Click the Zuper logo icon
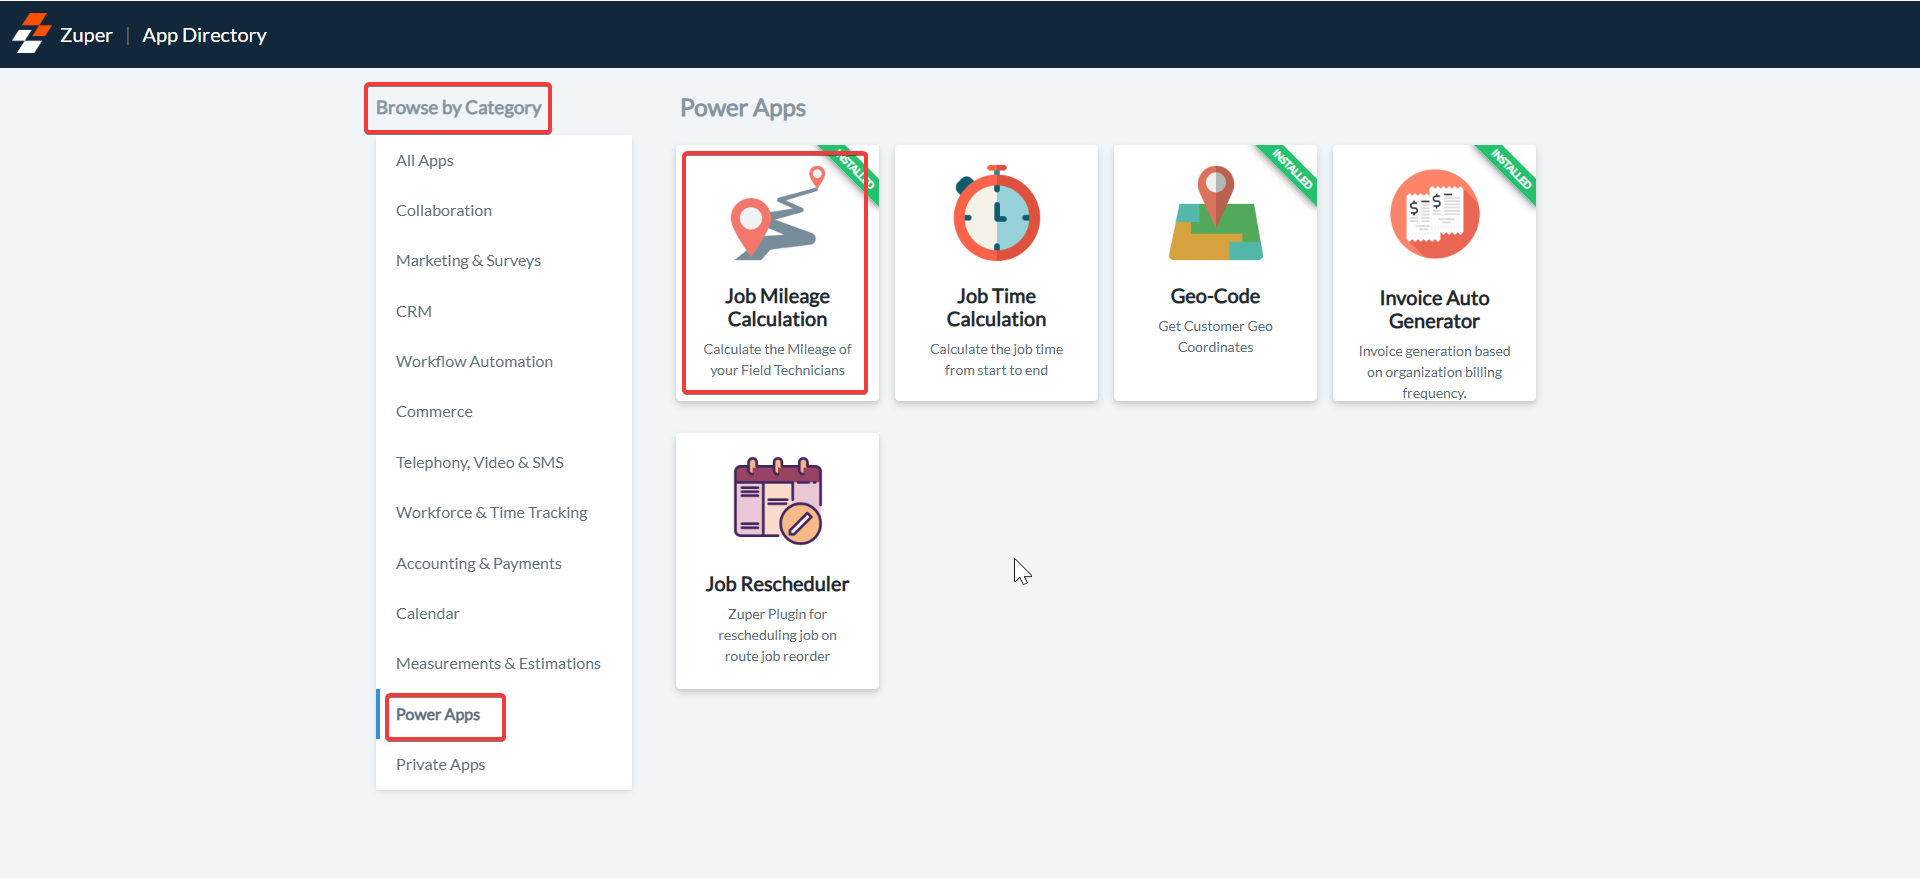Screen dimensions: 1920x878 click(31, 33)
